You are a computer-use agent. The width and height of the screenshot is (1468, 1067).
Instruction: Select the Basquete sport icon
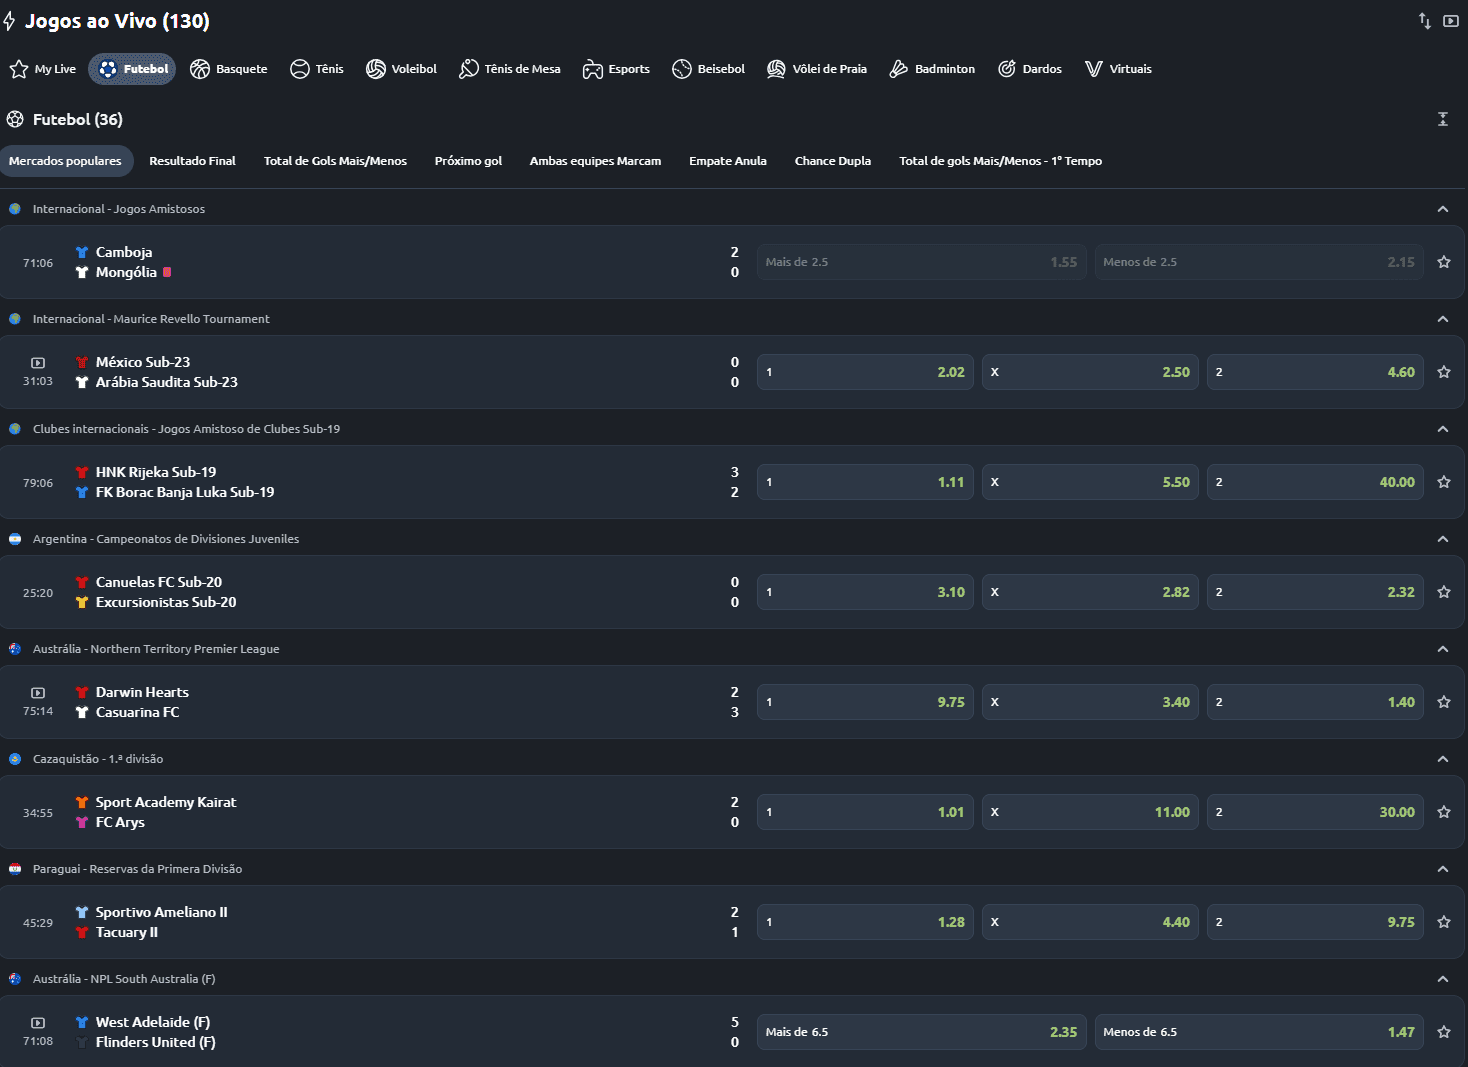(x=200, y=69)
